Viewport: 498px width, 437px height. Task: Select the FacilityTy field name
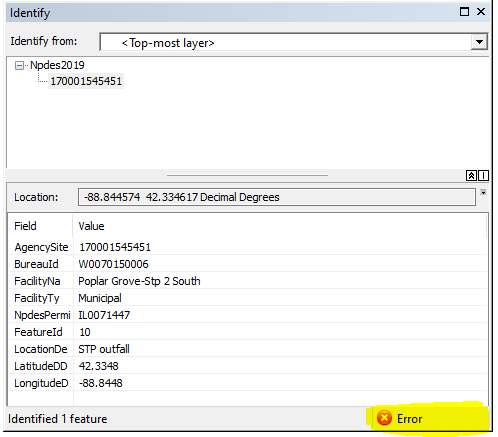pos(37,298)
